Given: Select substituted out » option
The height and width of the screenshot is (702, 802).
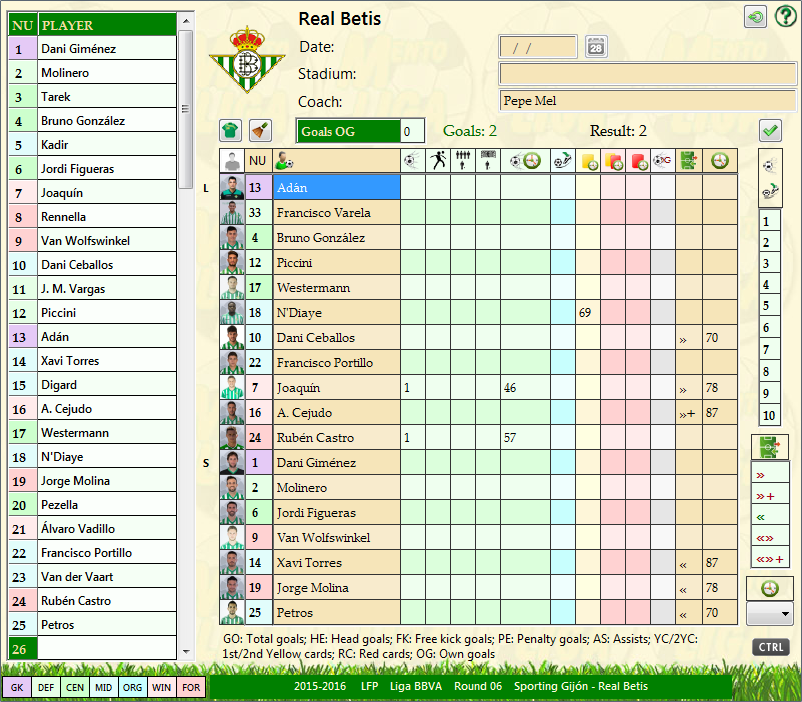Looking at the screenshot, I should [x=770, y=475].
